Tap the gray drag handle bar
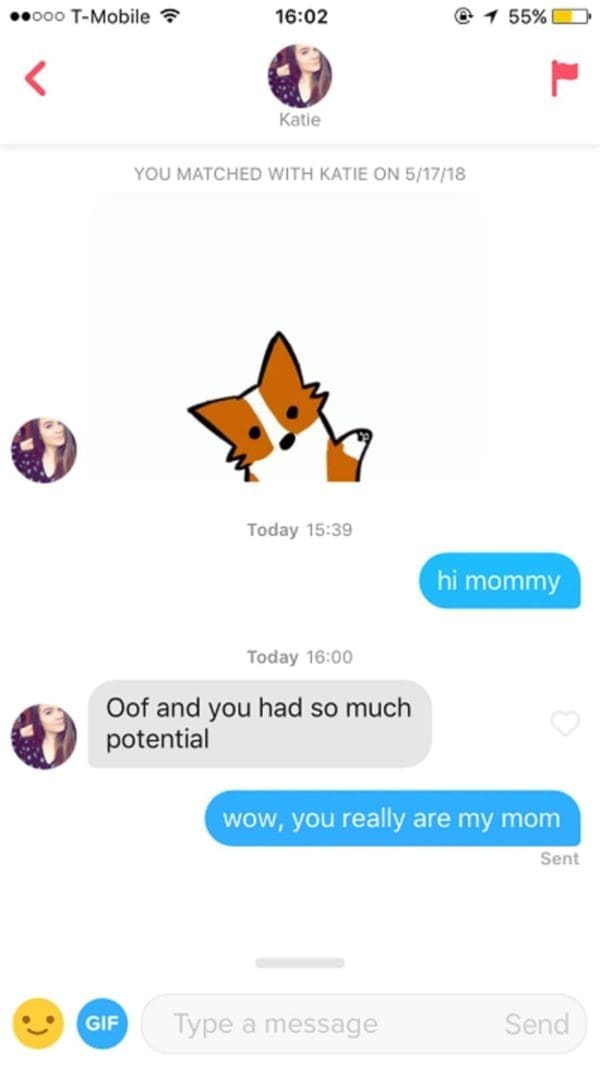The image size is (600, 1067). click(x=300, y=963)
